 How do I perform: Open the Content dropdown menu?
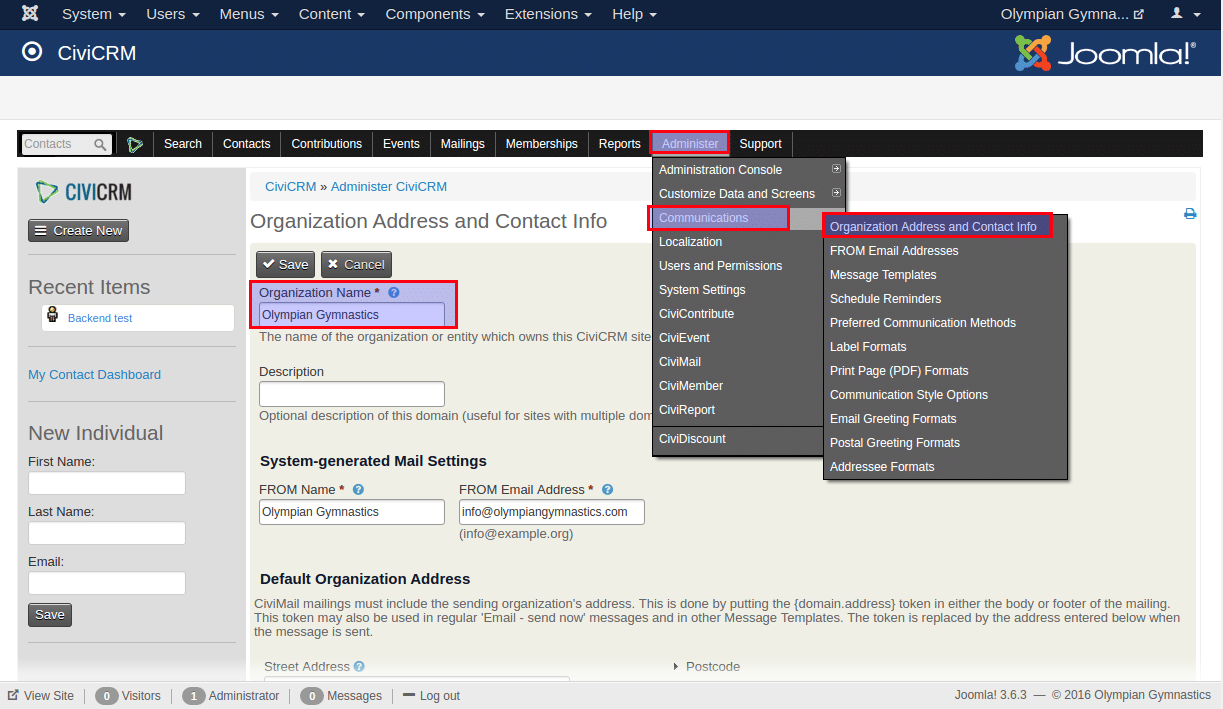332,14
